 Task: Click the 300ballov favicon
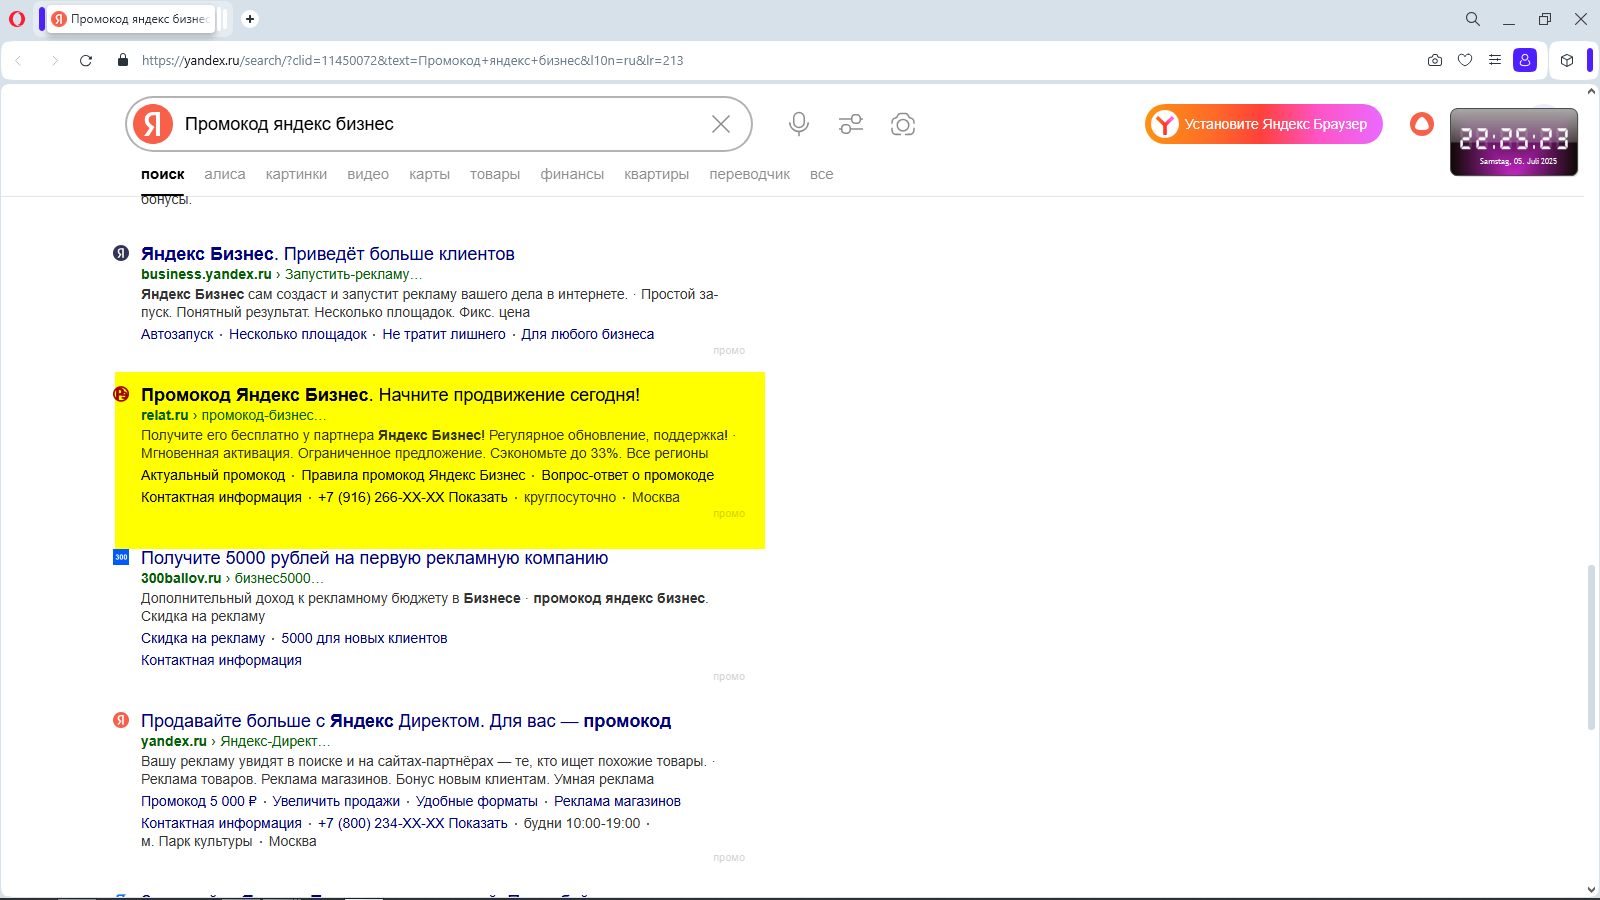(121, 557)
